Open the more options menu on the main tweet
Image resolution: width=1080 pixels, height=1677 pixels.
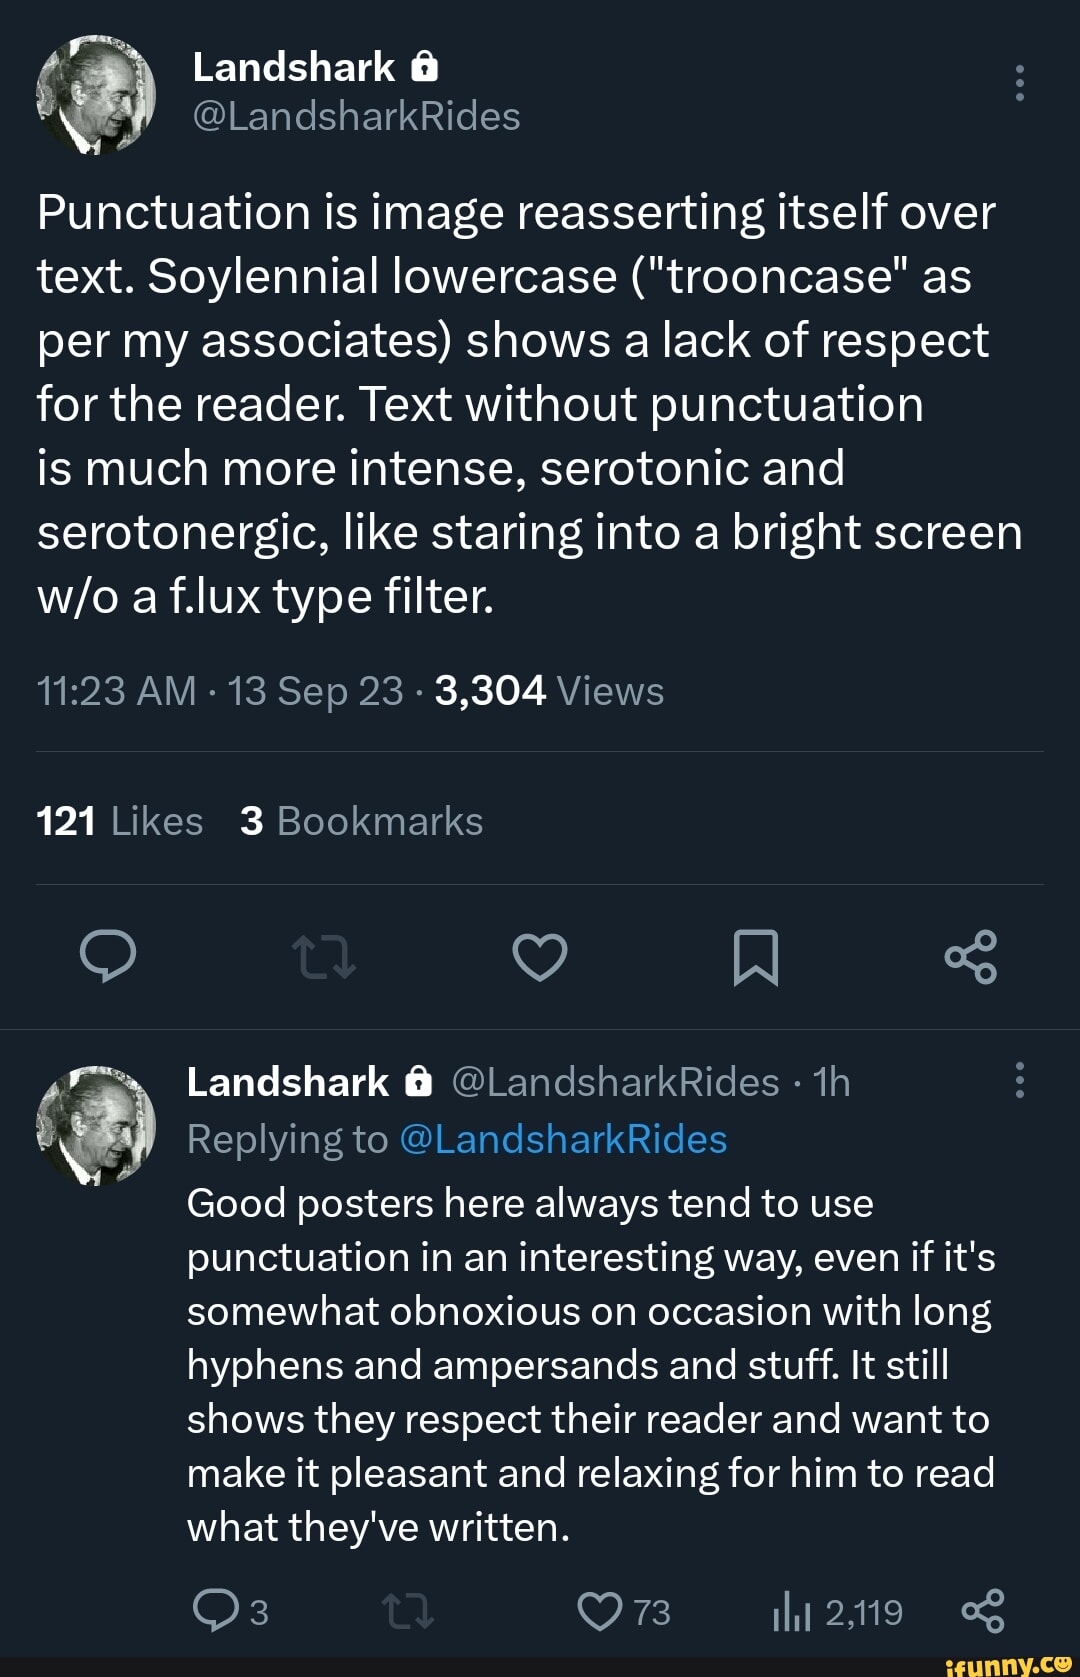(x=1019, y=84)
